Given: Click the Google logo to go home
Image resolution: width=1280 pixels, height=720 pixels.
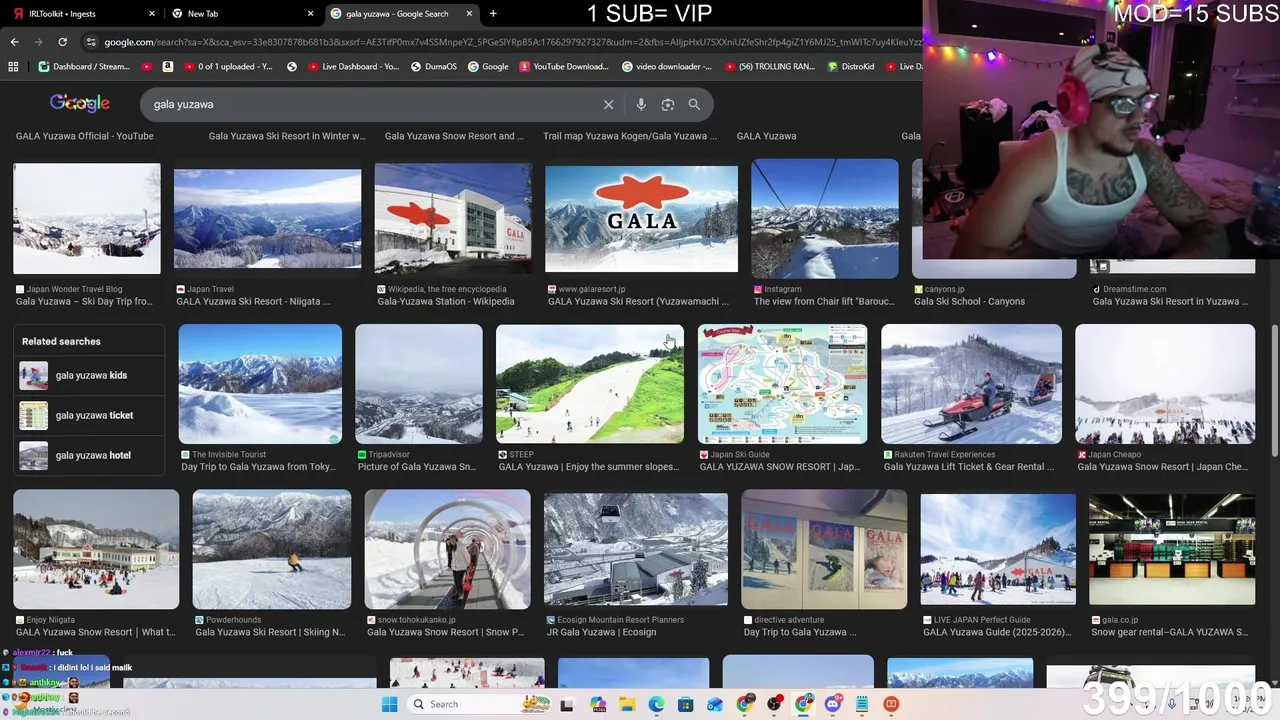Looking at the screenshot, I should coord(80,103).
